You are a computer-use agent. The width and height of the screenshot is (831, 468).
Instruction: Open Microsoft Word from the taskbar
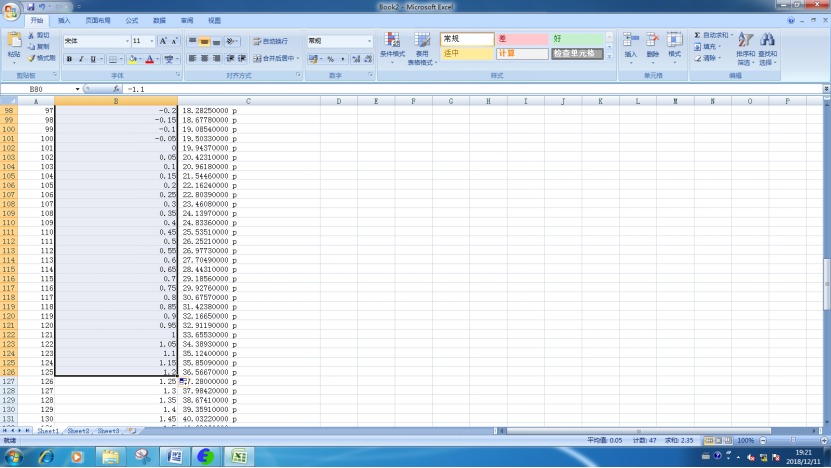click(x=175, y=456)
